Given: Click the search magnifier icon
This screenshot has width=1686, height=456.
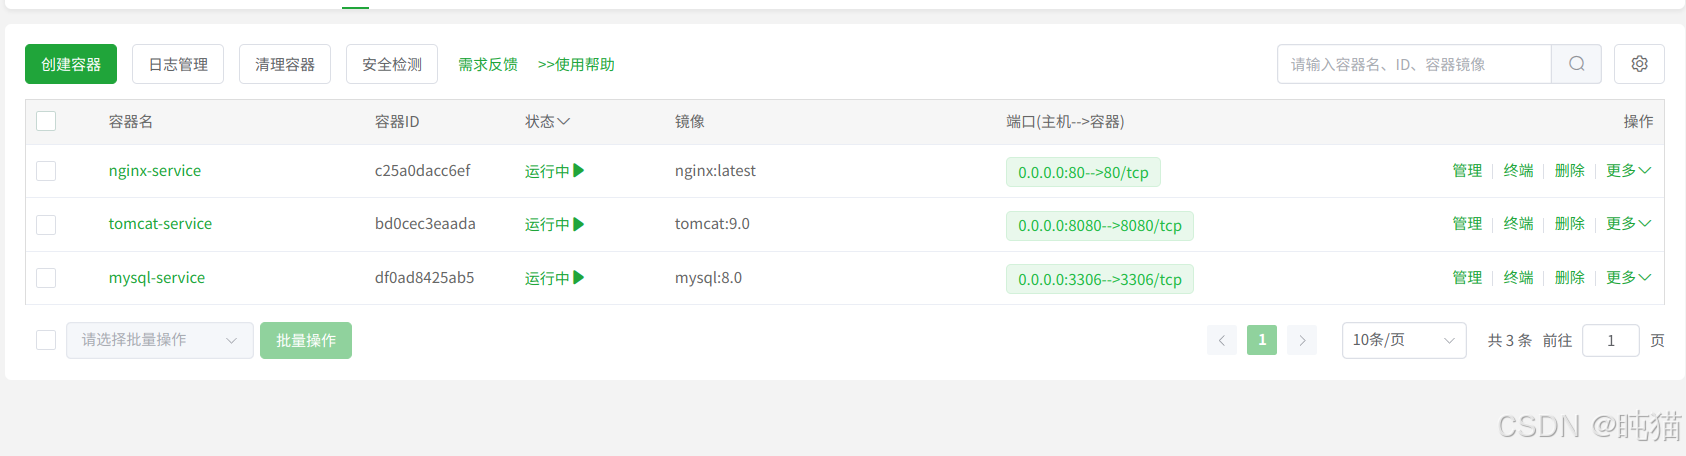Looking at the screenshot, I should pos(1576,64).
